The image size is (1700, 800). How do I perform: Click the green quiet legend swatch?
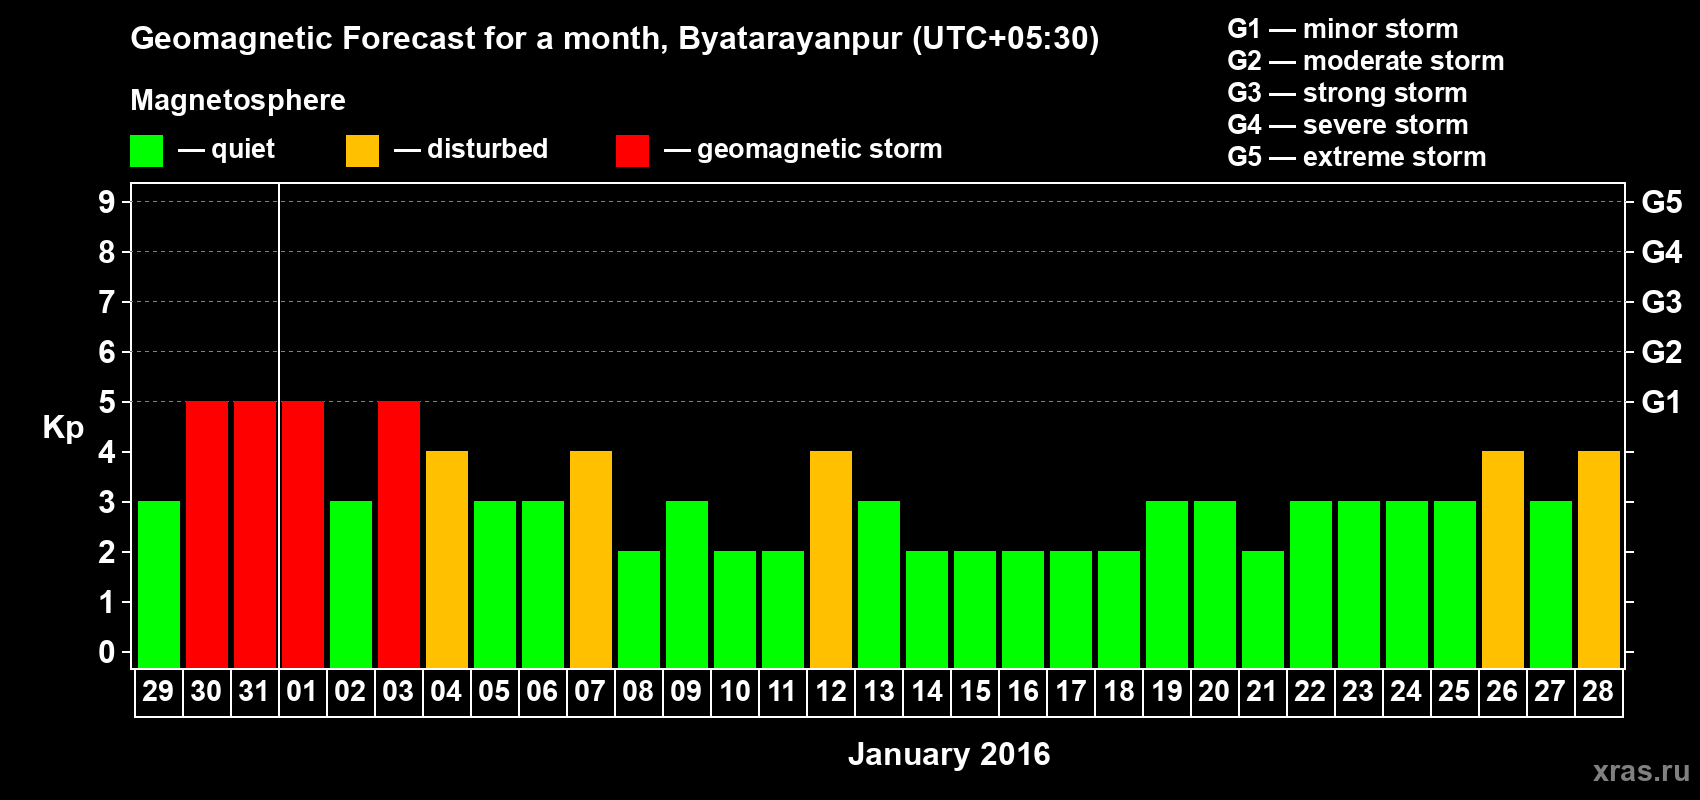point(146,151)
